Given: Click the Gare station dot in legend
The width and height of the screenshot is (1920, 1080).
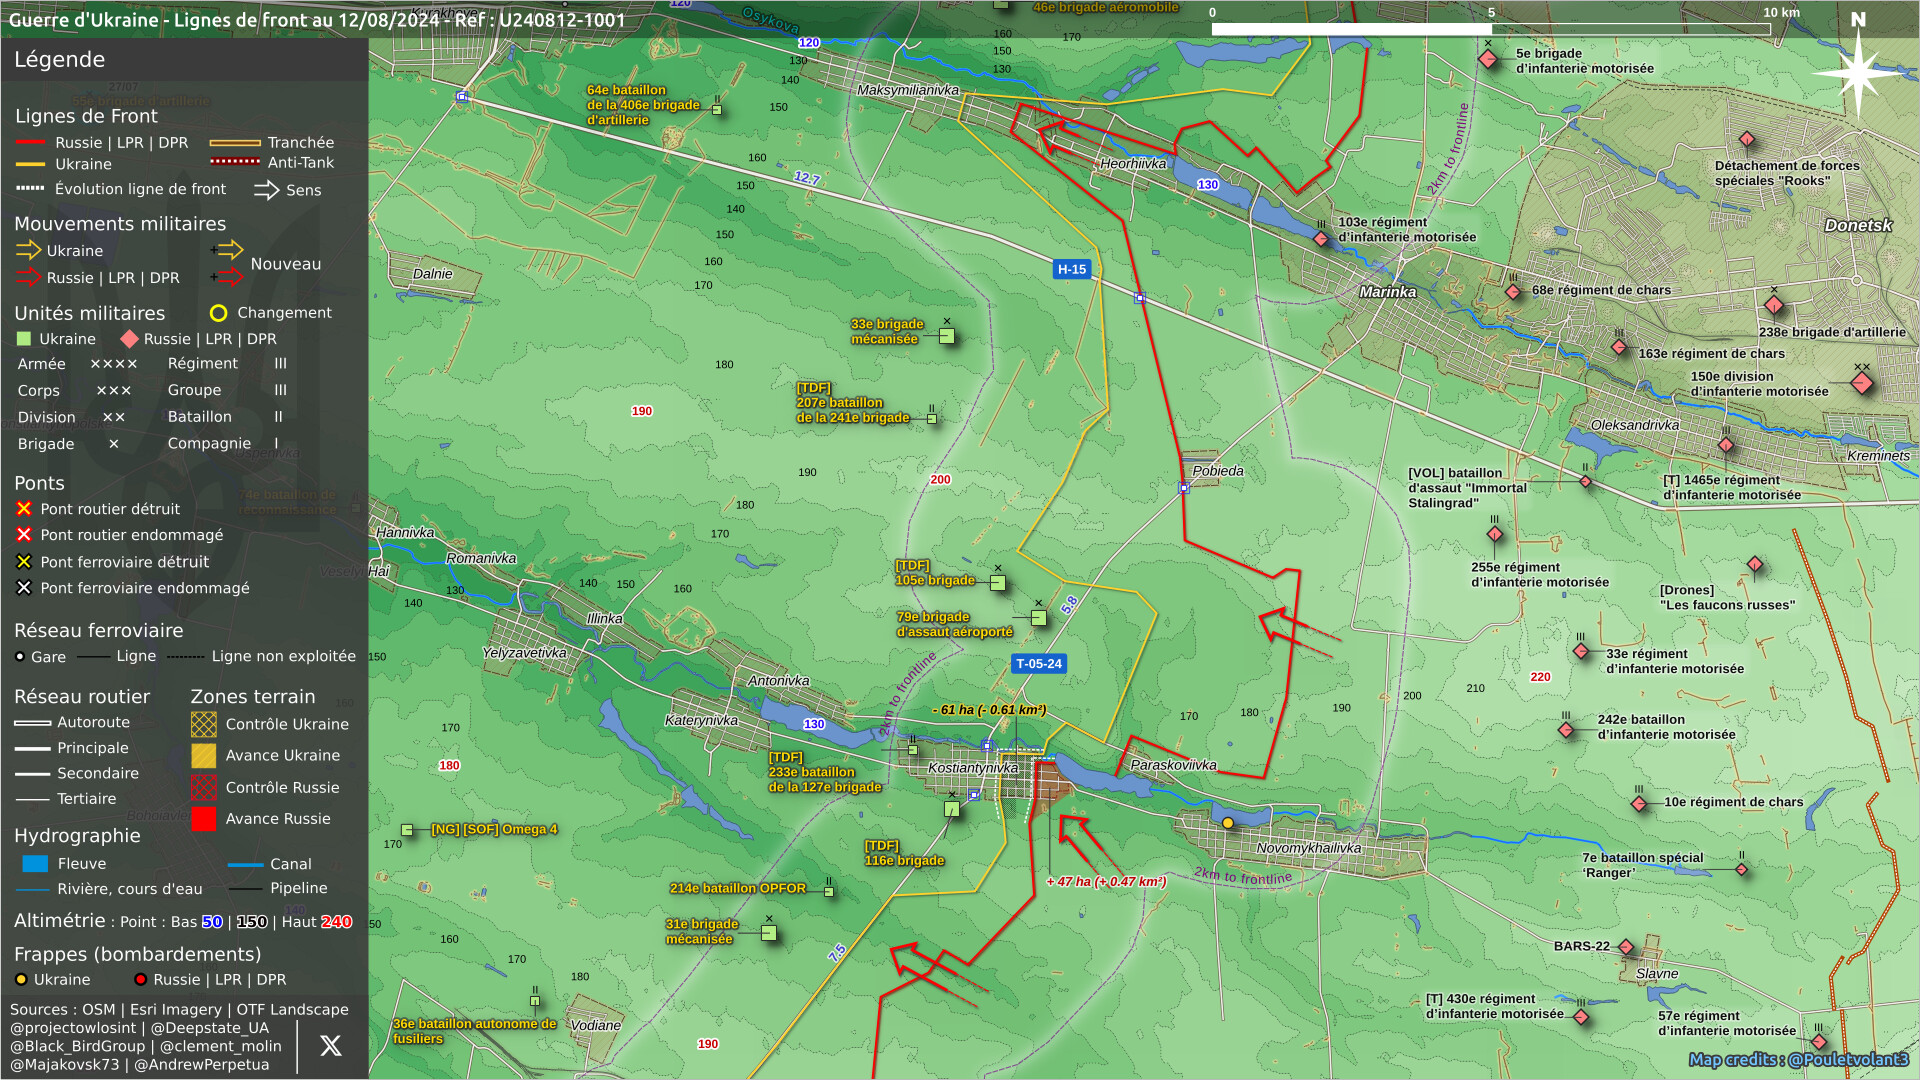Looking at the screenshot, I should tap(20, 657).
